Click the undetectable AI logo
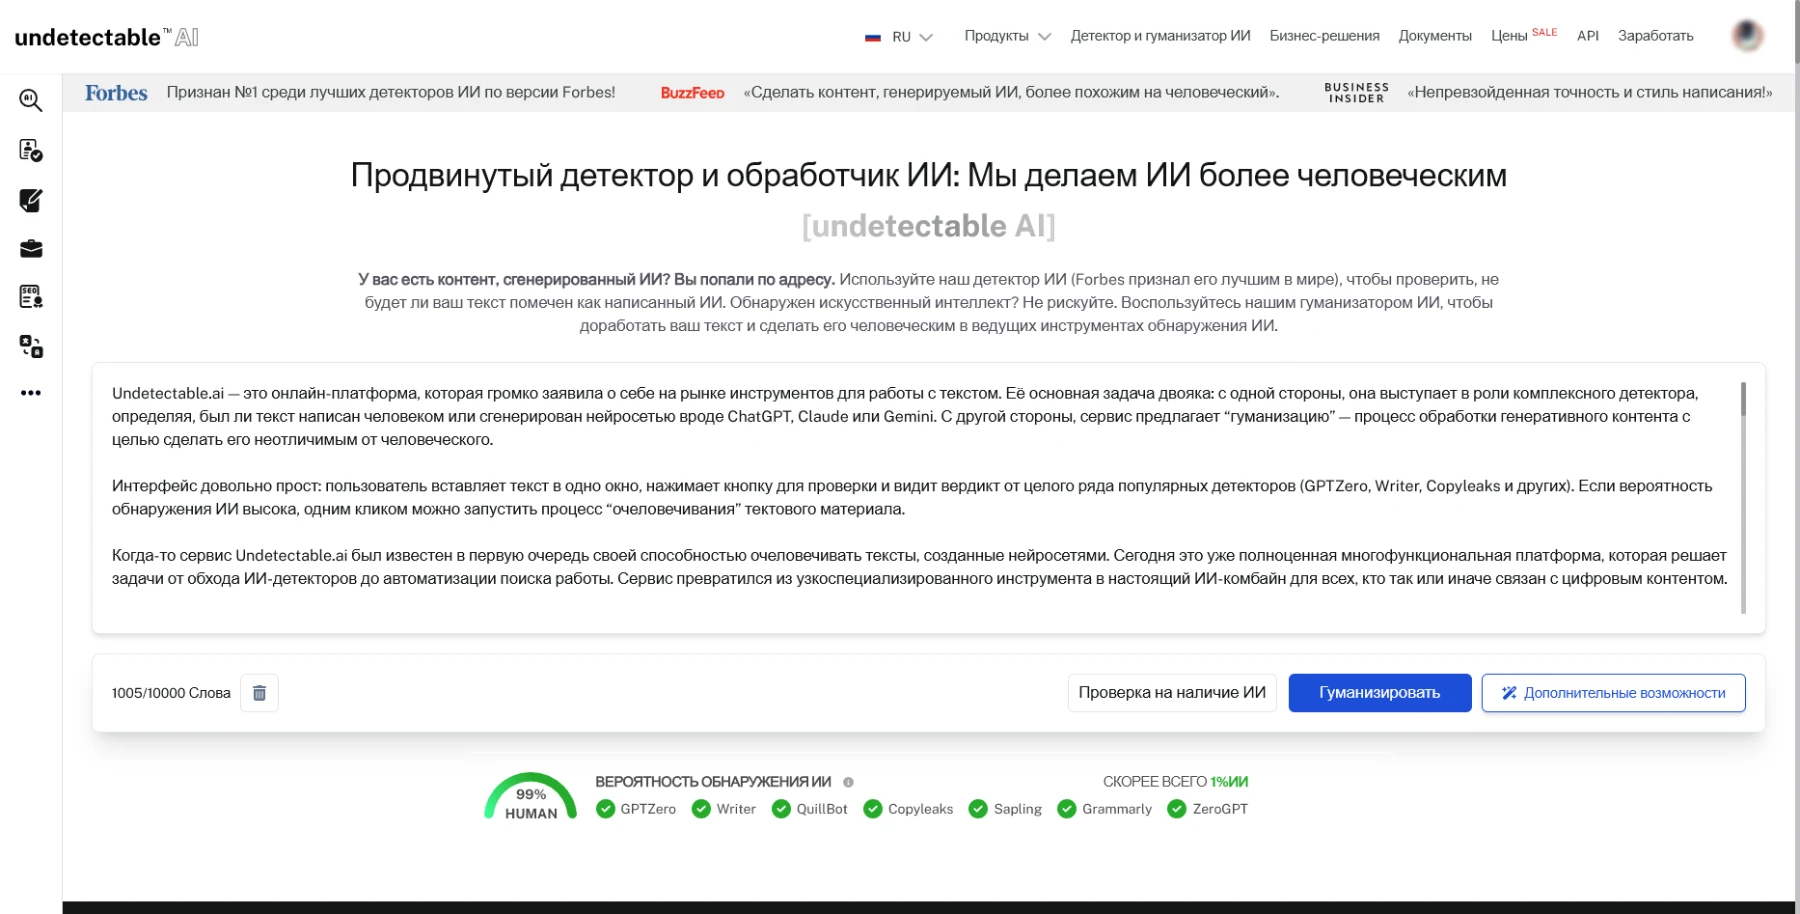 103,36
